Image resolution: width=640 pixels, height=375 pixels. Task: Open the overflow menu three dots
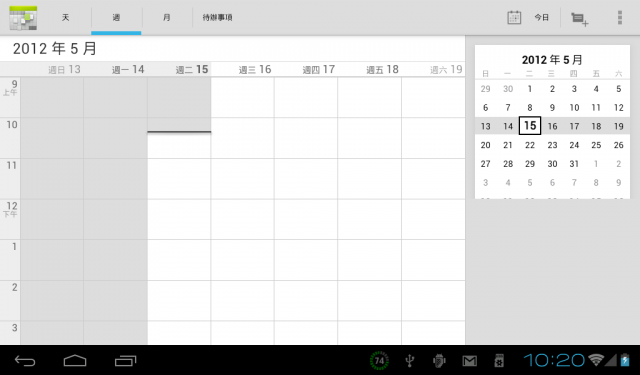click(x=620, y=18)
